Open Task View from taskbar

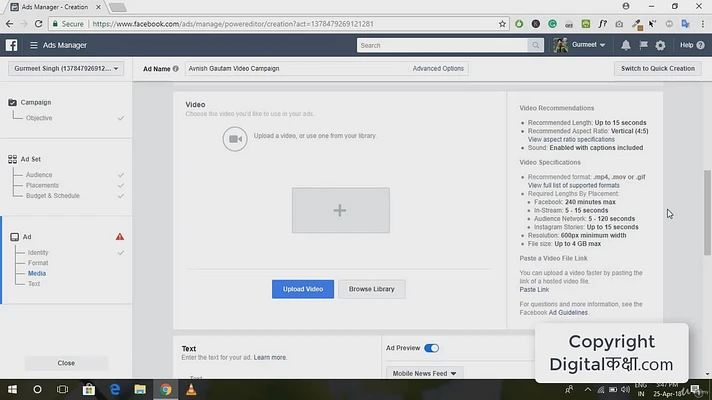63,390
